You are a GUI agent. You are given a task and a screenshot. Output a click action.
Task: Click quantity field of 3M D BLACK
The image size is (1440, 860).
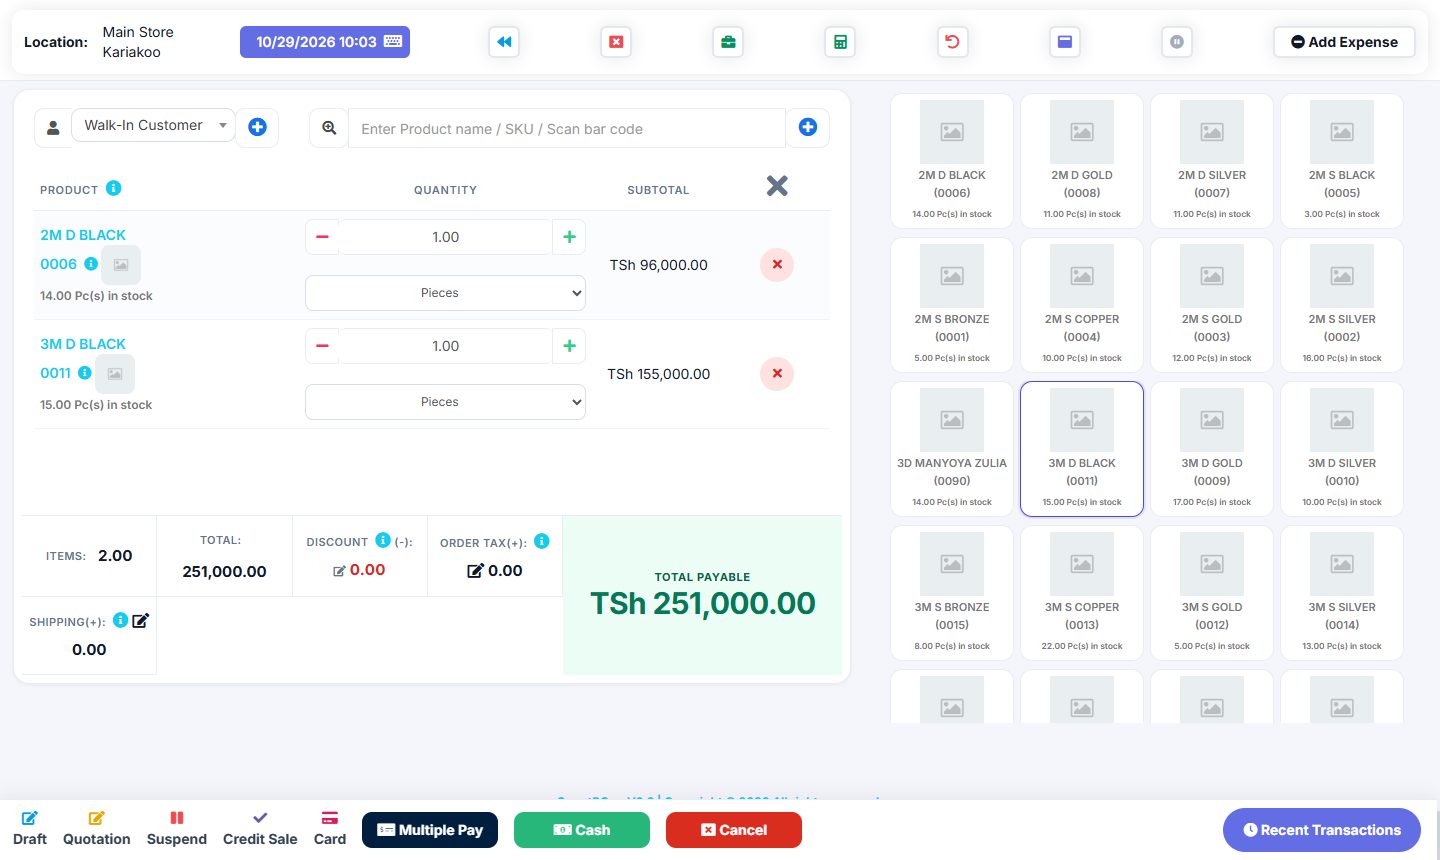[446, 346]
